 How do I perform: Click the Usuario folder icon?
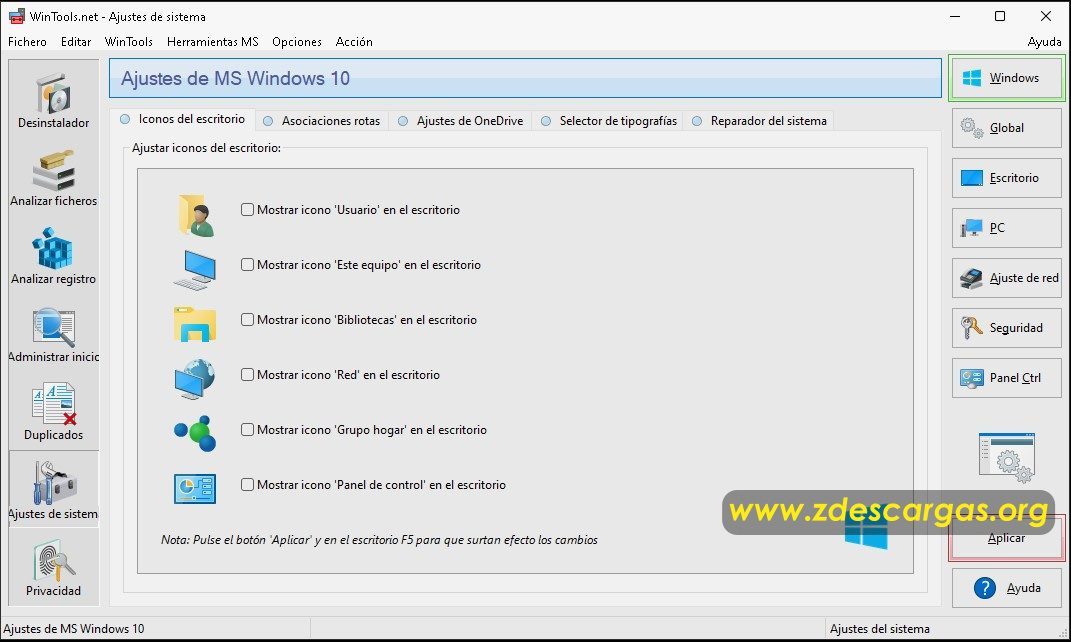click(x=196, y=216)
